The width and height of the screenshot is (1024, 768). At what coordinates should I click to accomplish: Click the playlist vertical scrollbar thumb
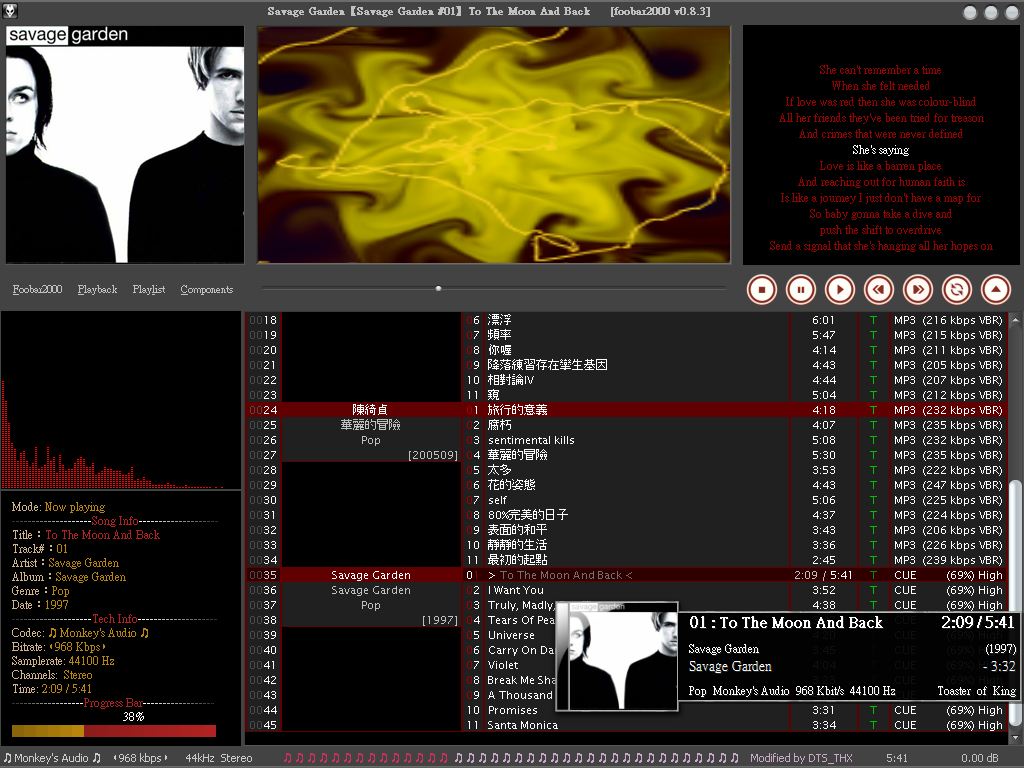1015,603
